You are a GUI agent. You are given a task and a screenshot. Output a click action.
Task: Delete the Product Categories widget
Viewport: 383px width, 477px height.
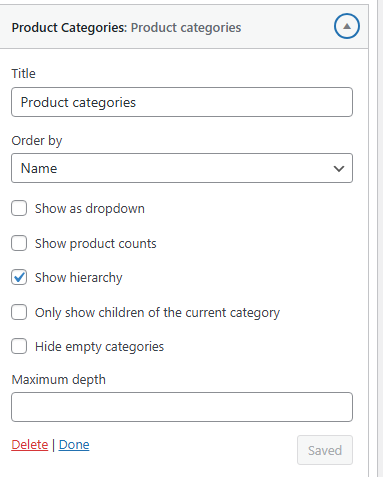(30, 445)
